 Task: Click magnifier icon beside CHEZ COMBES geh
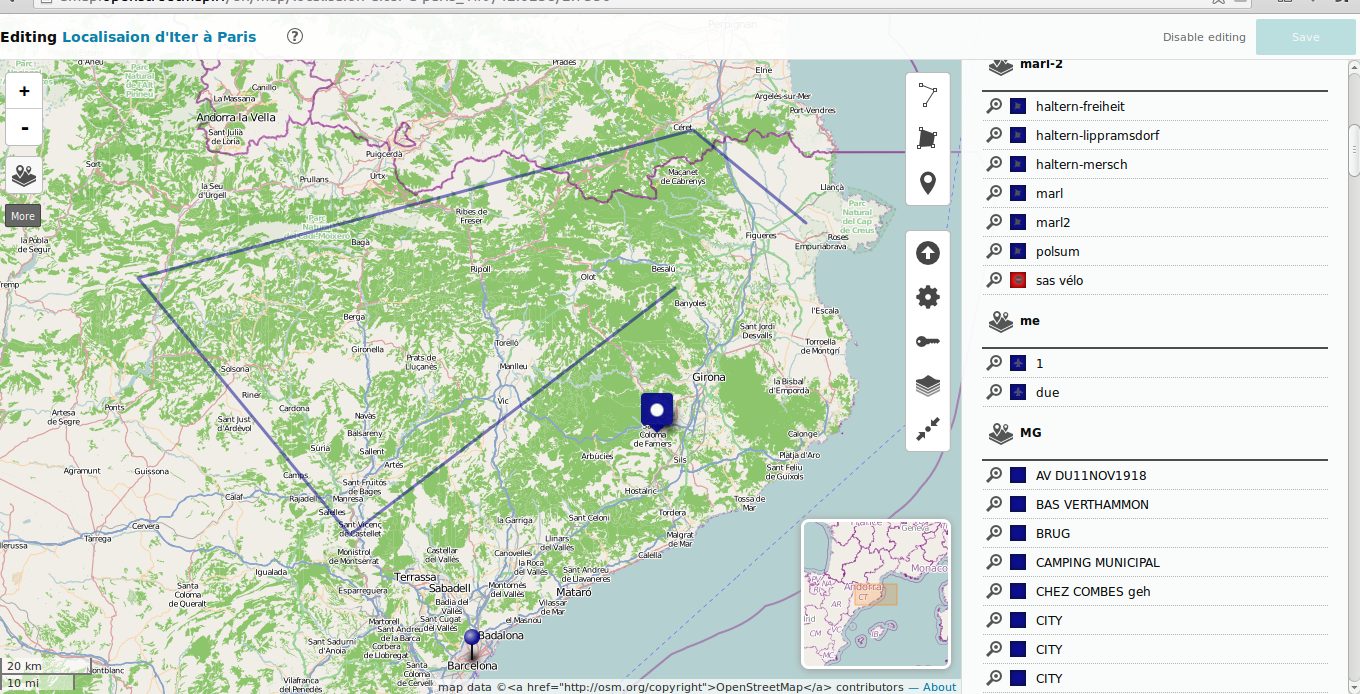pos(994,591)
